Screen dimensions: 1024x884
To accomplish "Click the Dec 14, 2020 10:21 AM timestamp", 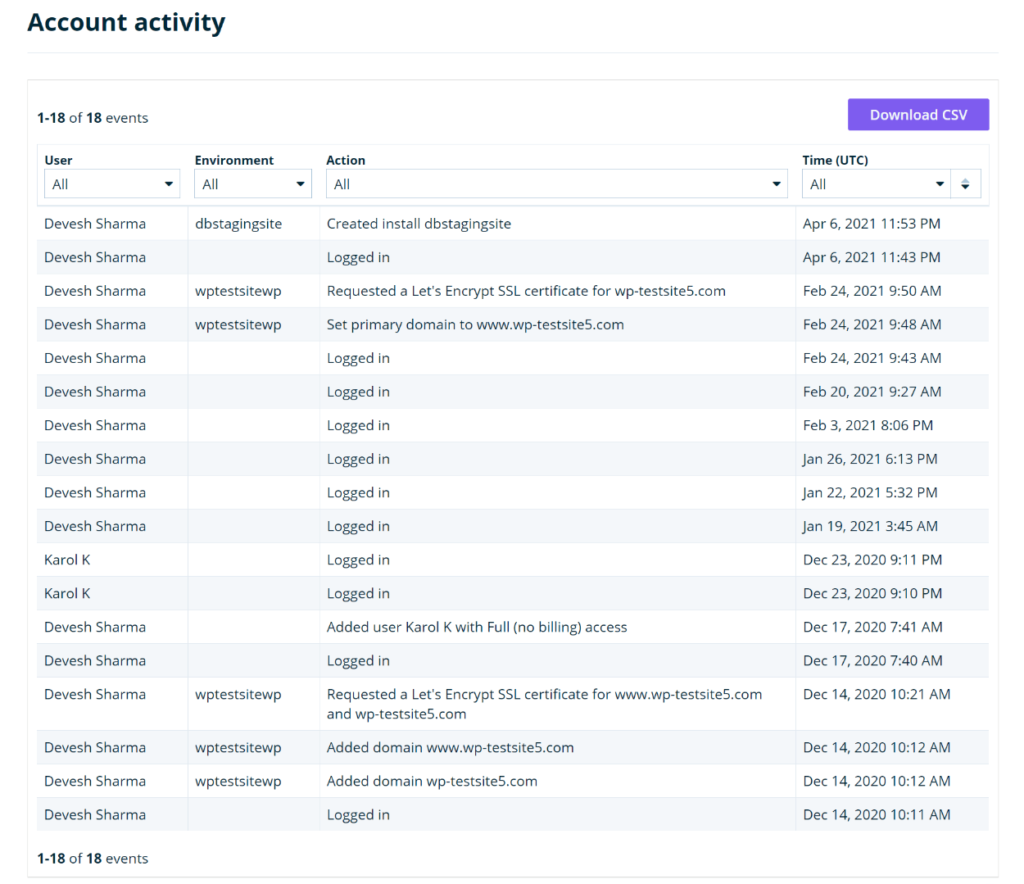I will tap(876, 694).
